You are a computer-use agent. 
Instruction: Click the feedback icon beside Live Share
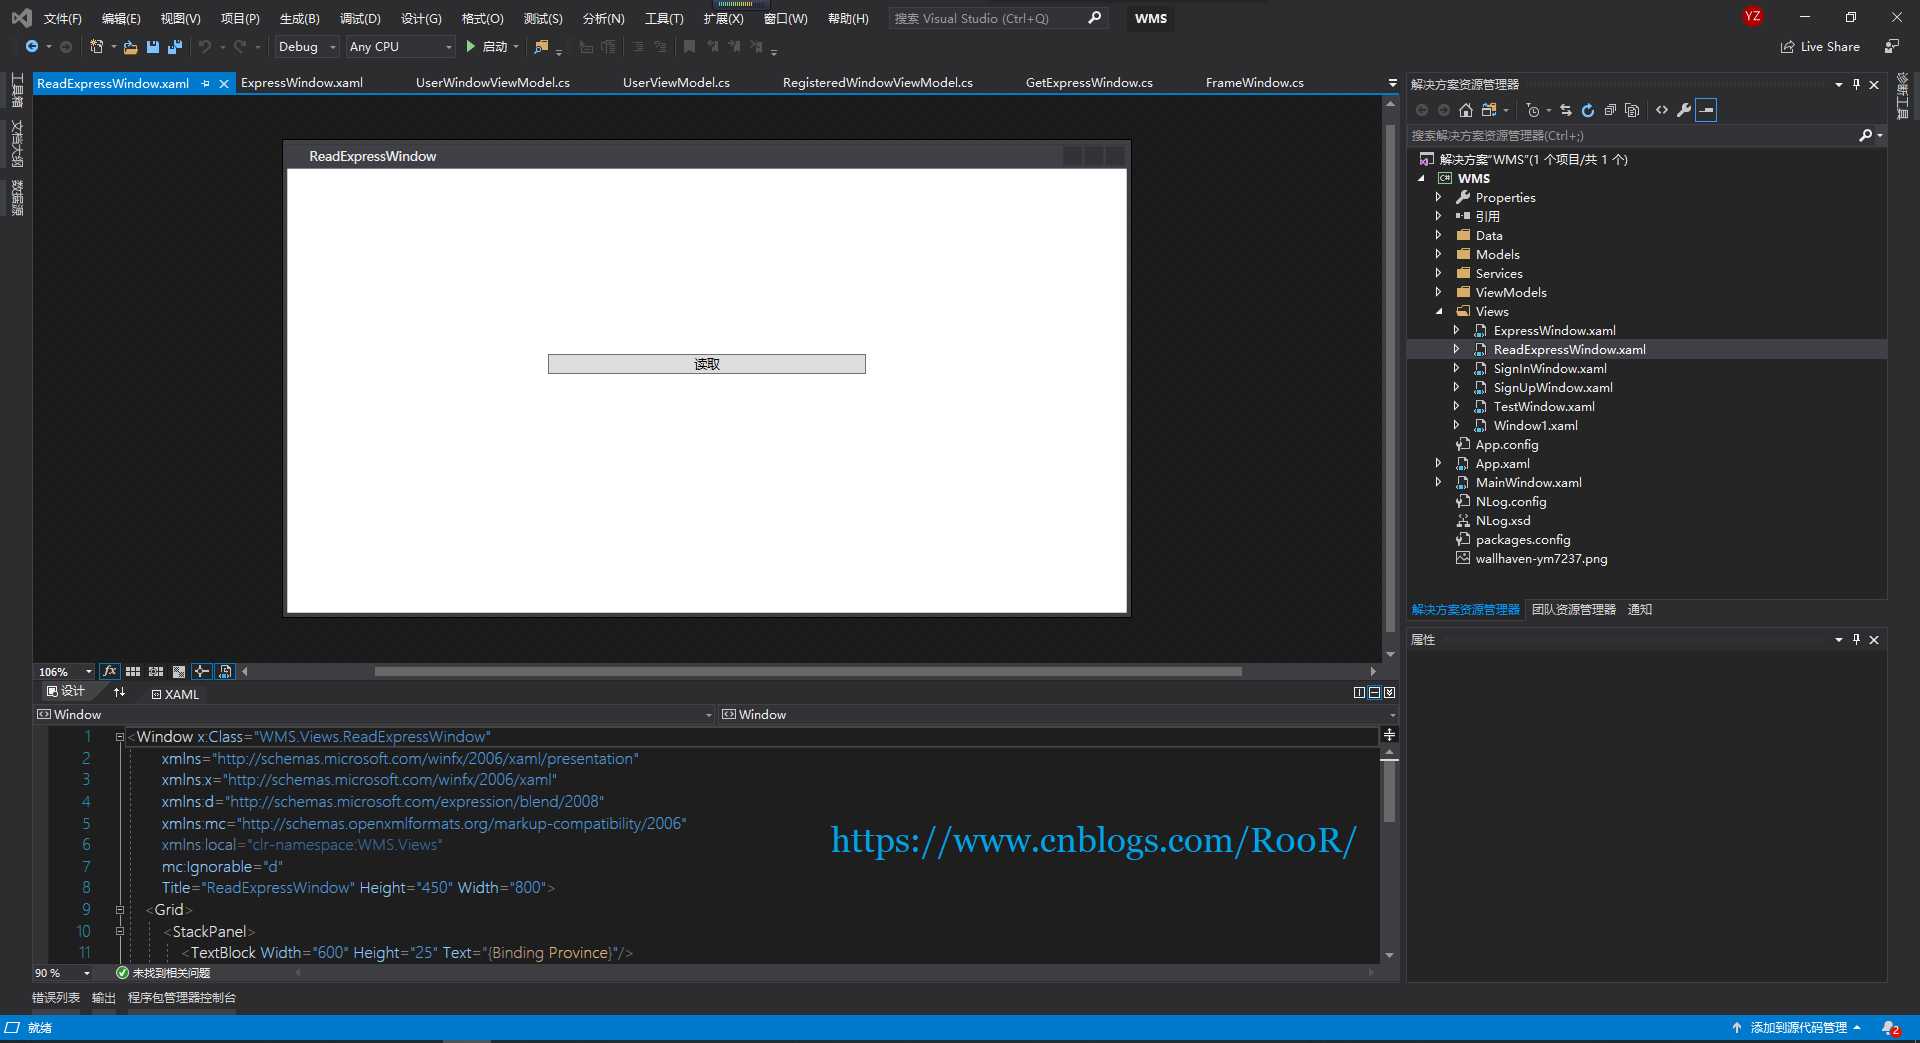pyautogui.click(x=1891, y=47)
